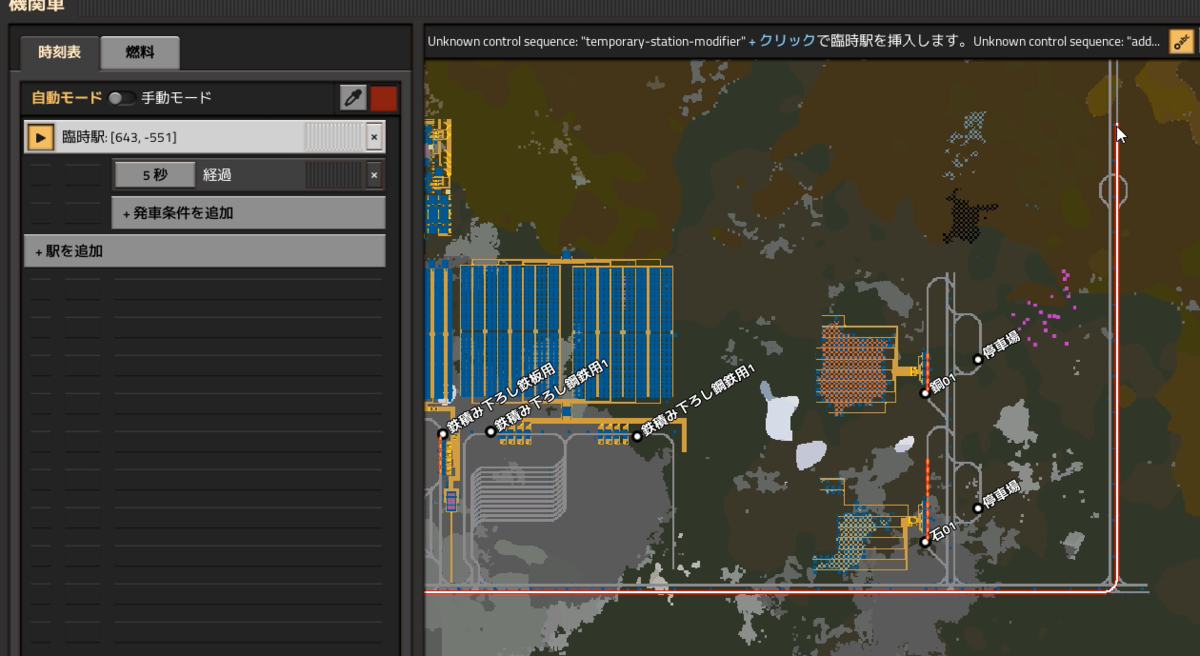Toggle the 自動モード / 手動モード switch

coord(122,98)
